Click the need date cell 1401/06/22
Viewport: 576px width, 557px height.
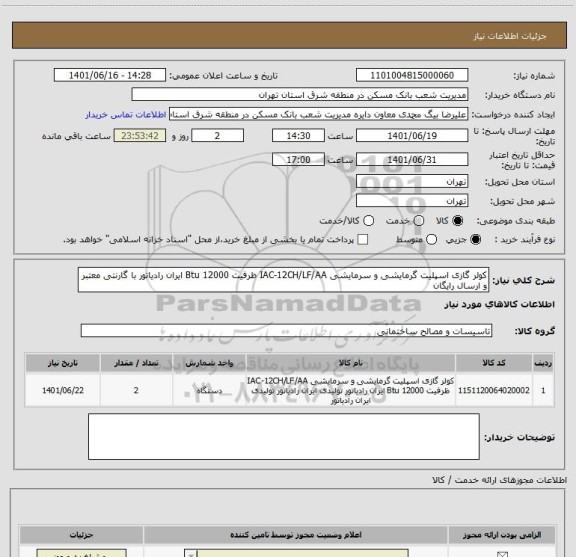coord(63,390)
